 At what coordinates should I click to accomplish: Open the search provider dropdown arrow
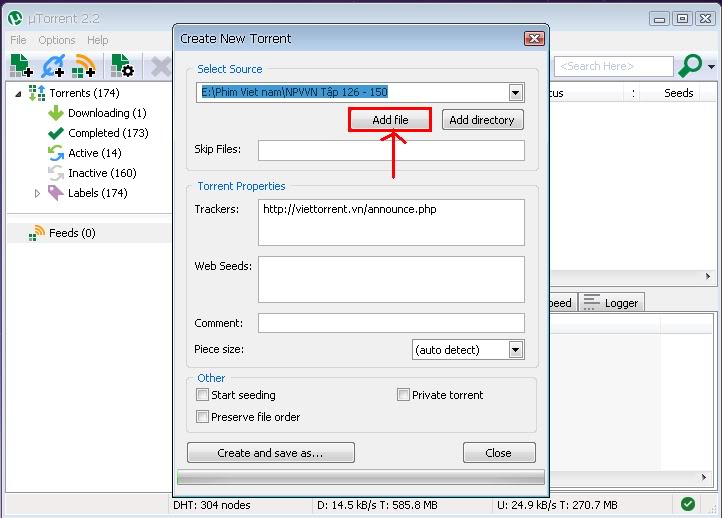coord(711,67)
